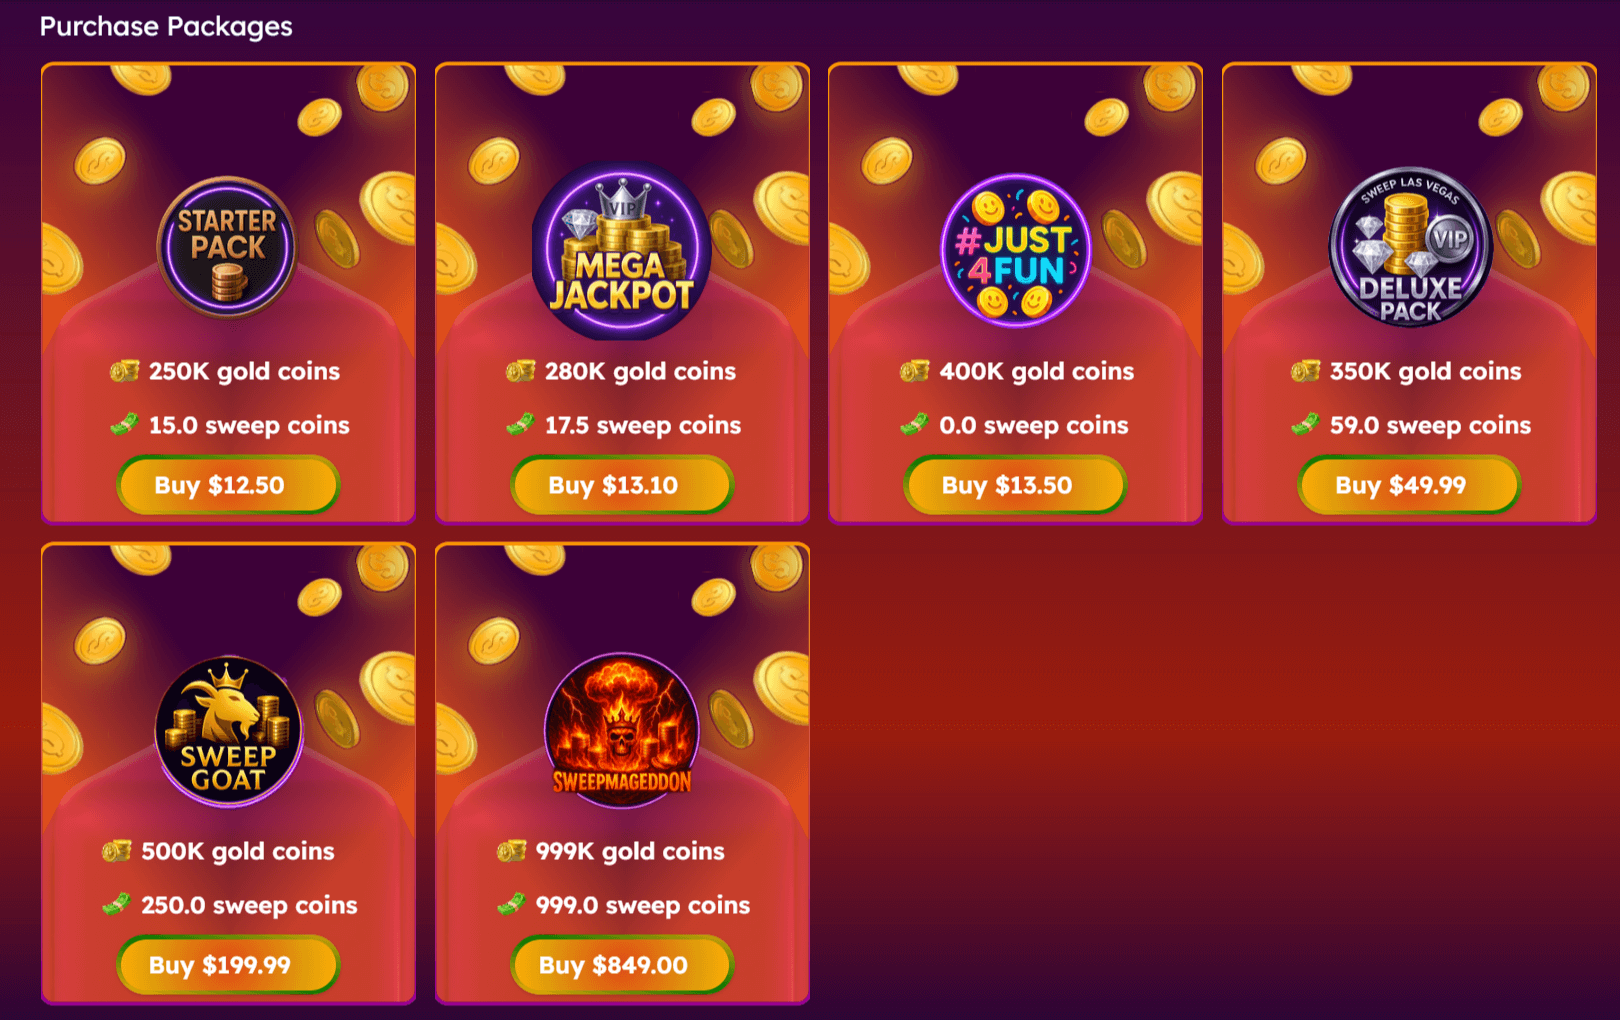This screenshot has height=1020, width=1620.
Task: Buy the Deluxe Pack for $49.99
Action: click(x=1409, y=485)
